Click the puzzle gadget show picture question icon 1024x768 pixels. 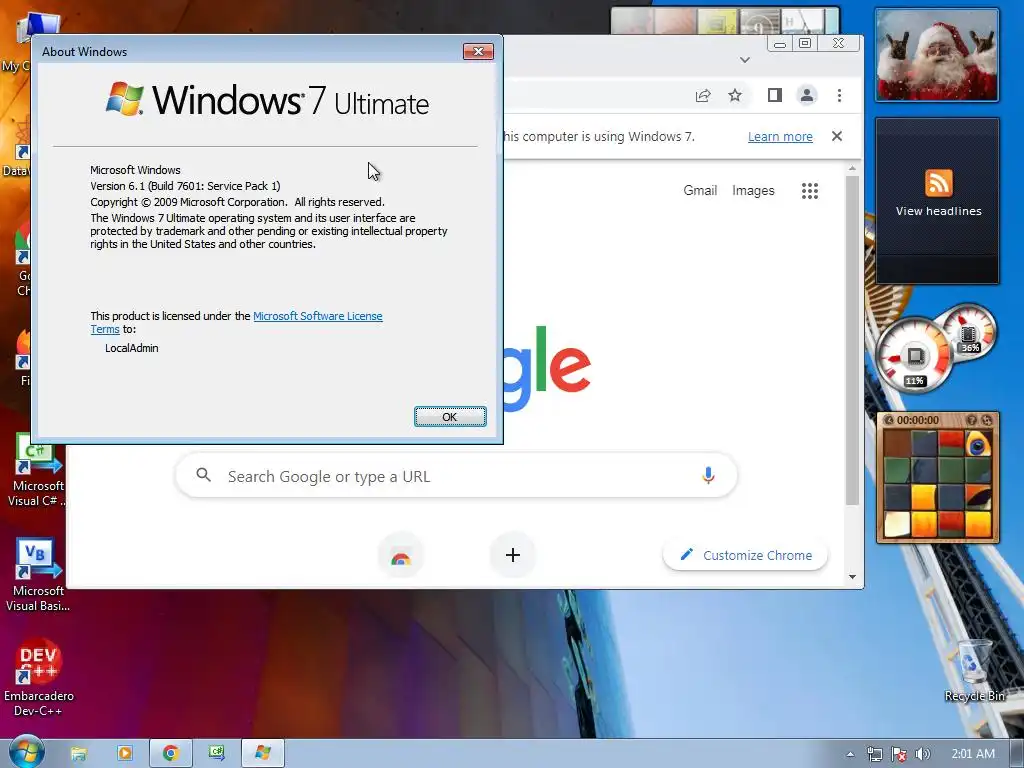click(971, 420)
